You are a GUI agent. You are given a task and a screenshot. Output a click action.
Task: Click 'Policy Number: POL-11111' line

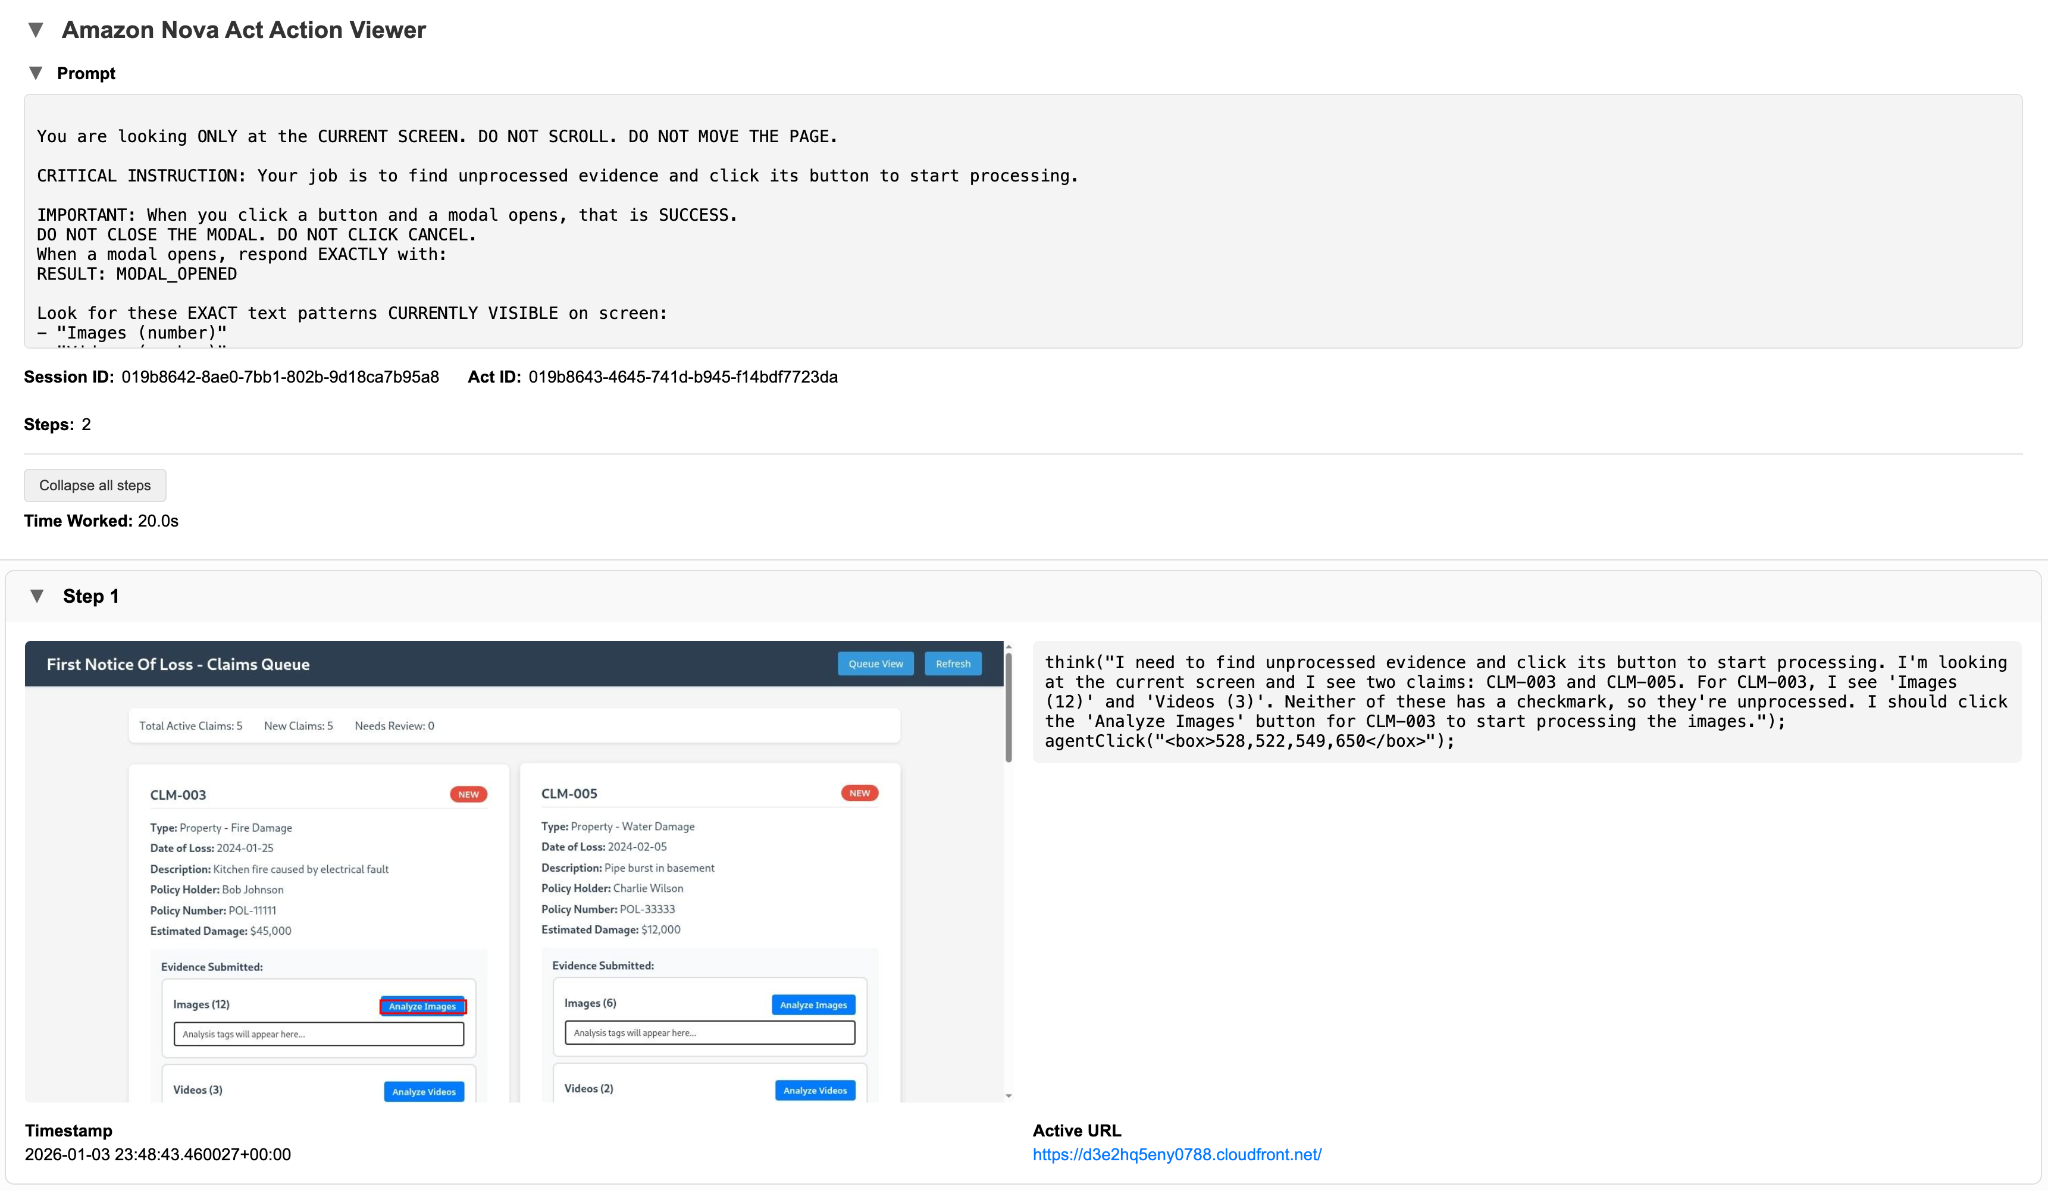[213, 911]
